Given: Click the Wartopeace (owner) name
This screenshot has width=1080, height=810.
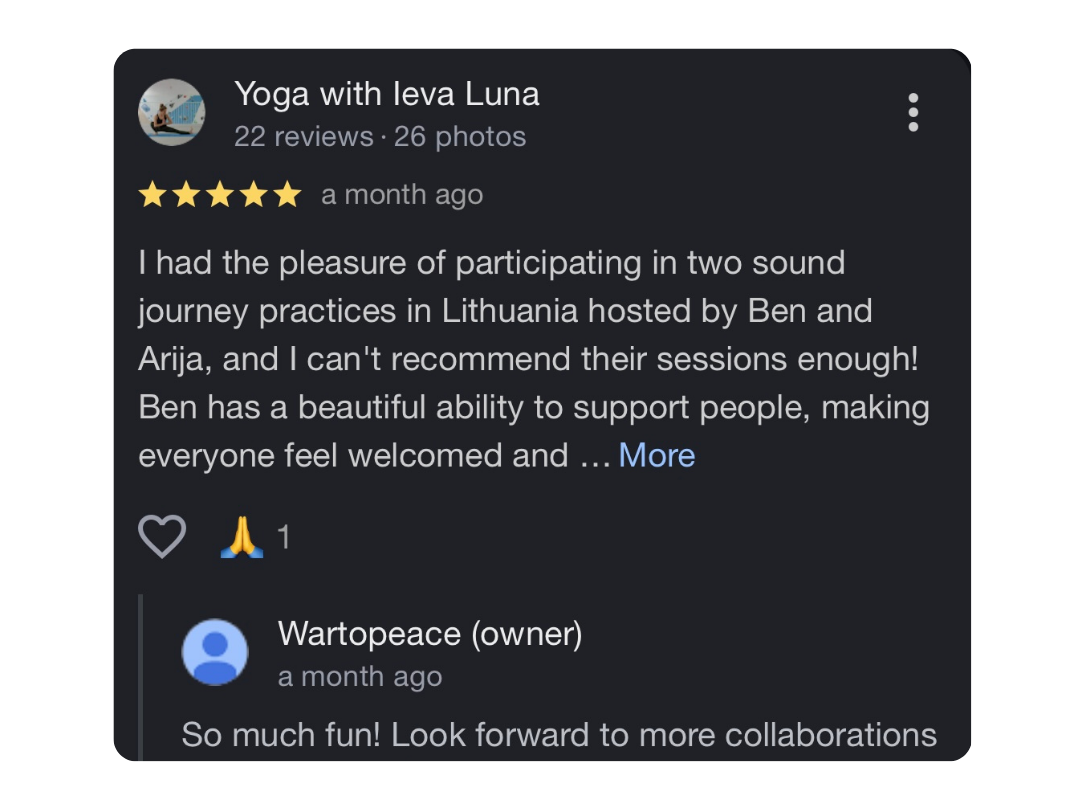Looking at the screenshot, I should pyautogui.click(x=430, y=634).
